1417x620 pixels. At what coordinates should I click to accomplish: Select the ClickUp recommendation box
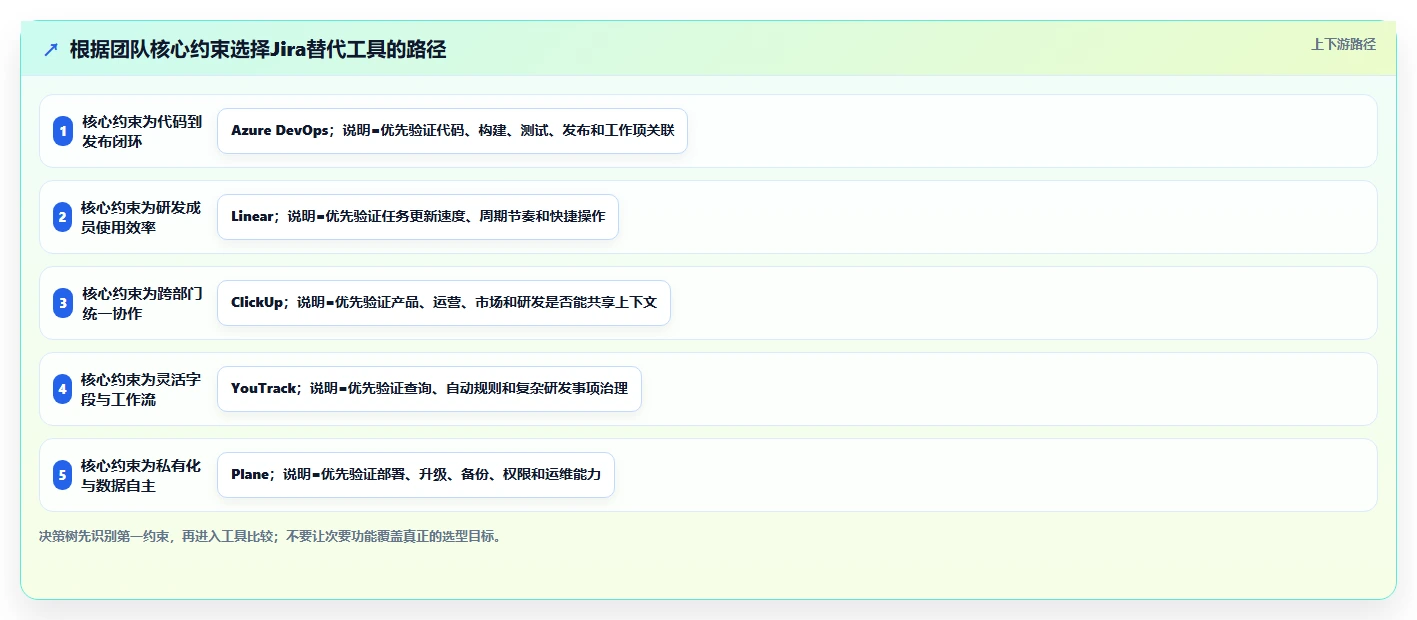444,303
